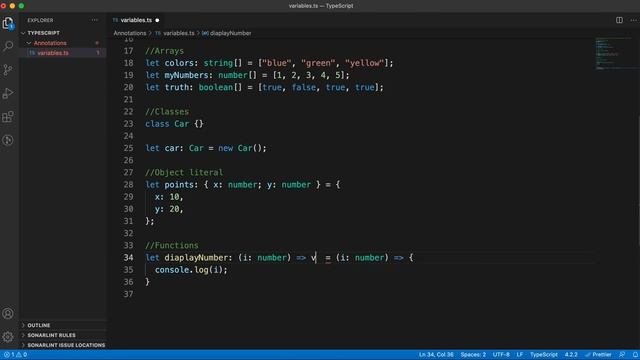
Task: Expand the OUTLINE panel
Action: point(39,325)
